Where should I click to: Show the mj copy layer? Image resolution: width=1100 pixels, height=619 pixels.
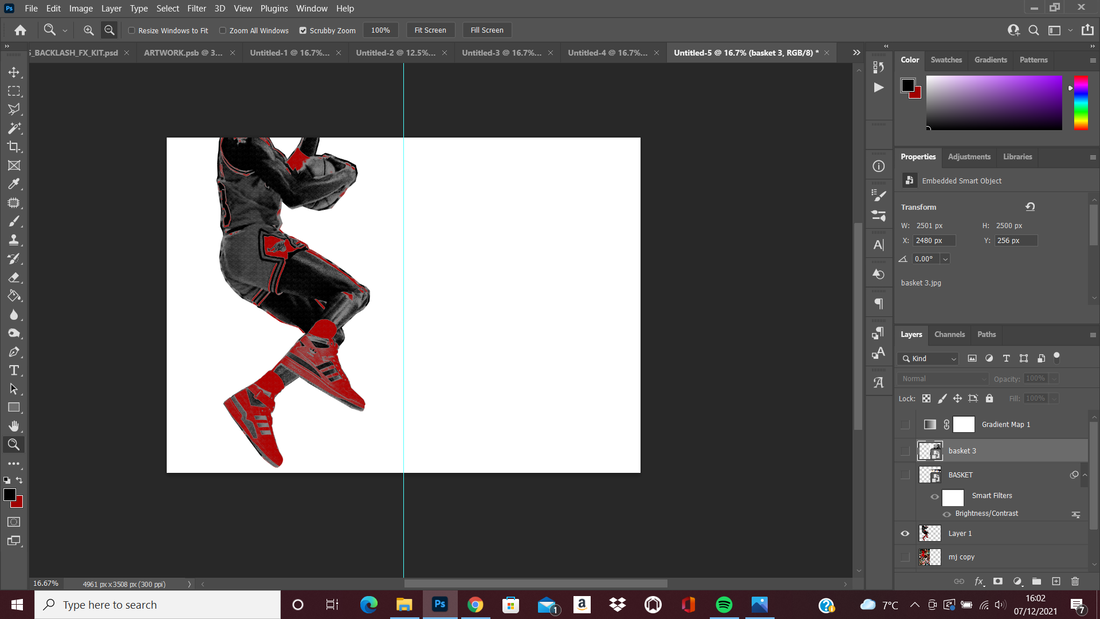(905, 557)
